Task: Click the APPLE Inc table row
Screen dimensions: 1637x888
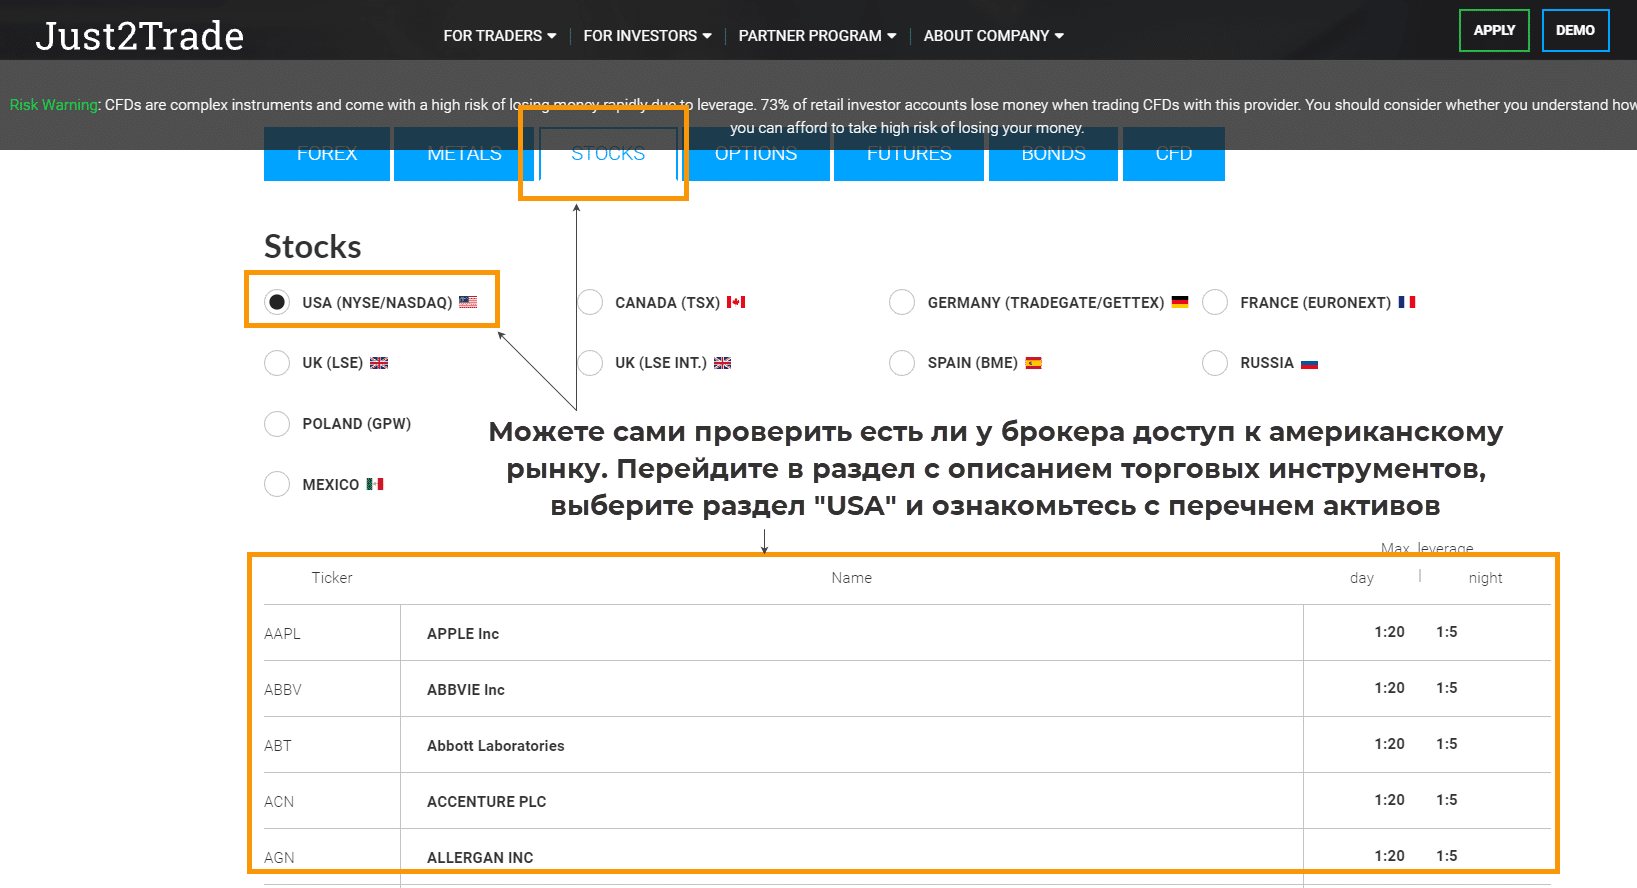Action: 850,633
